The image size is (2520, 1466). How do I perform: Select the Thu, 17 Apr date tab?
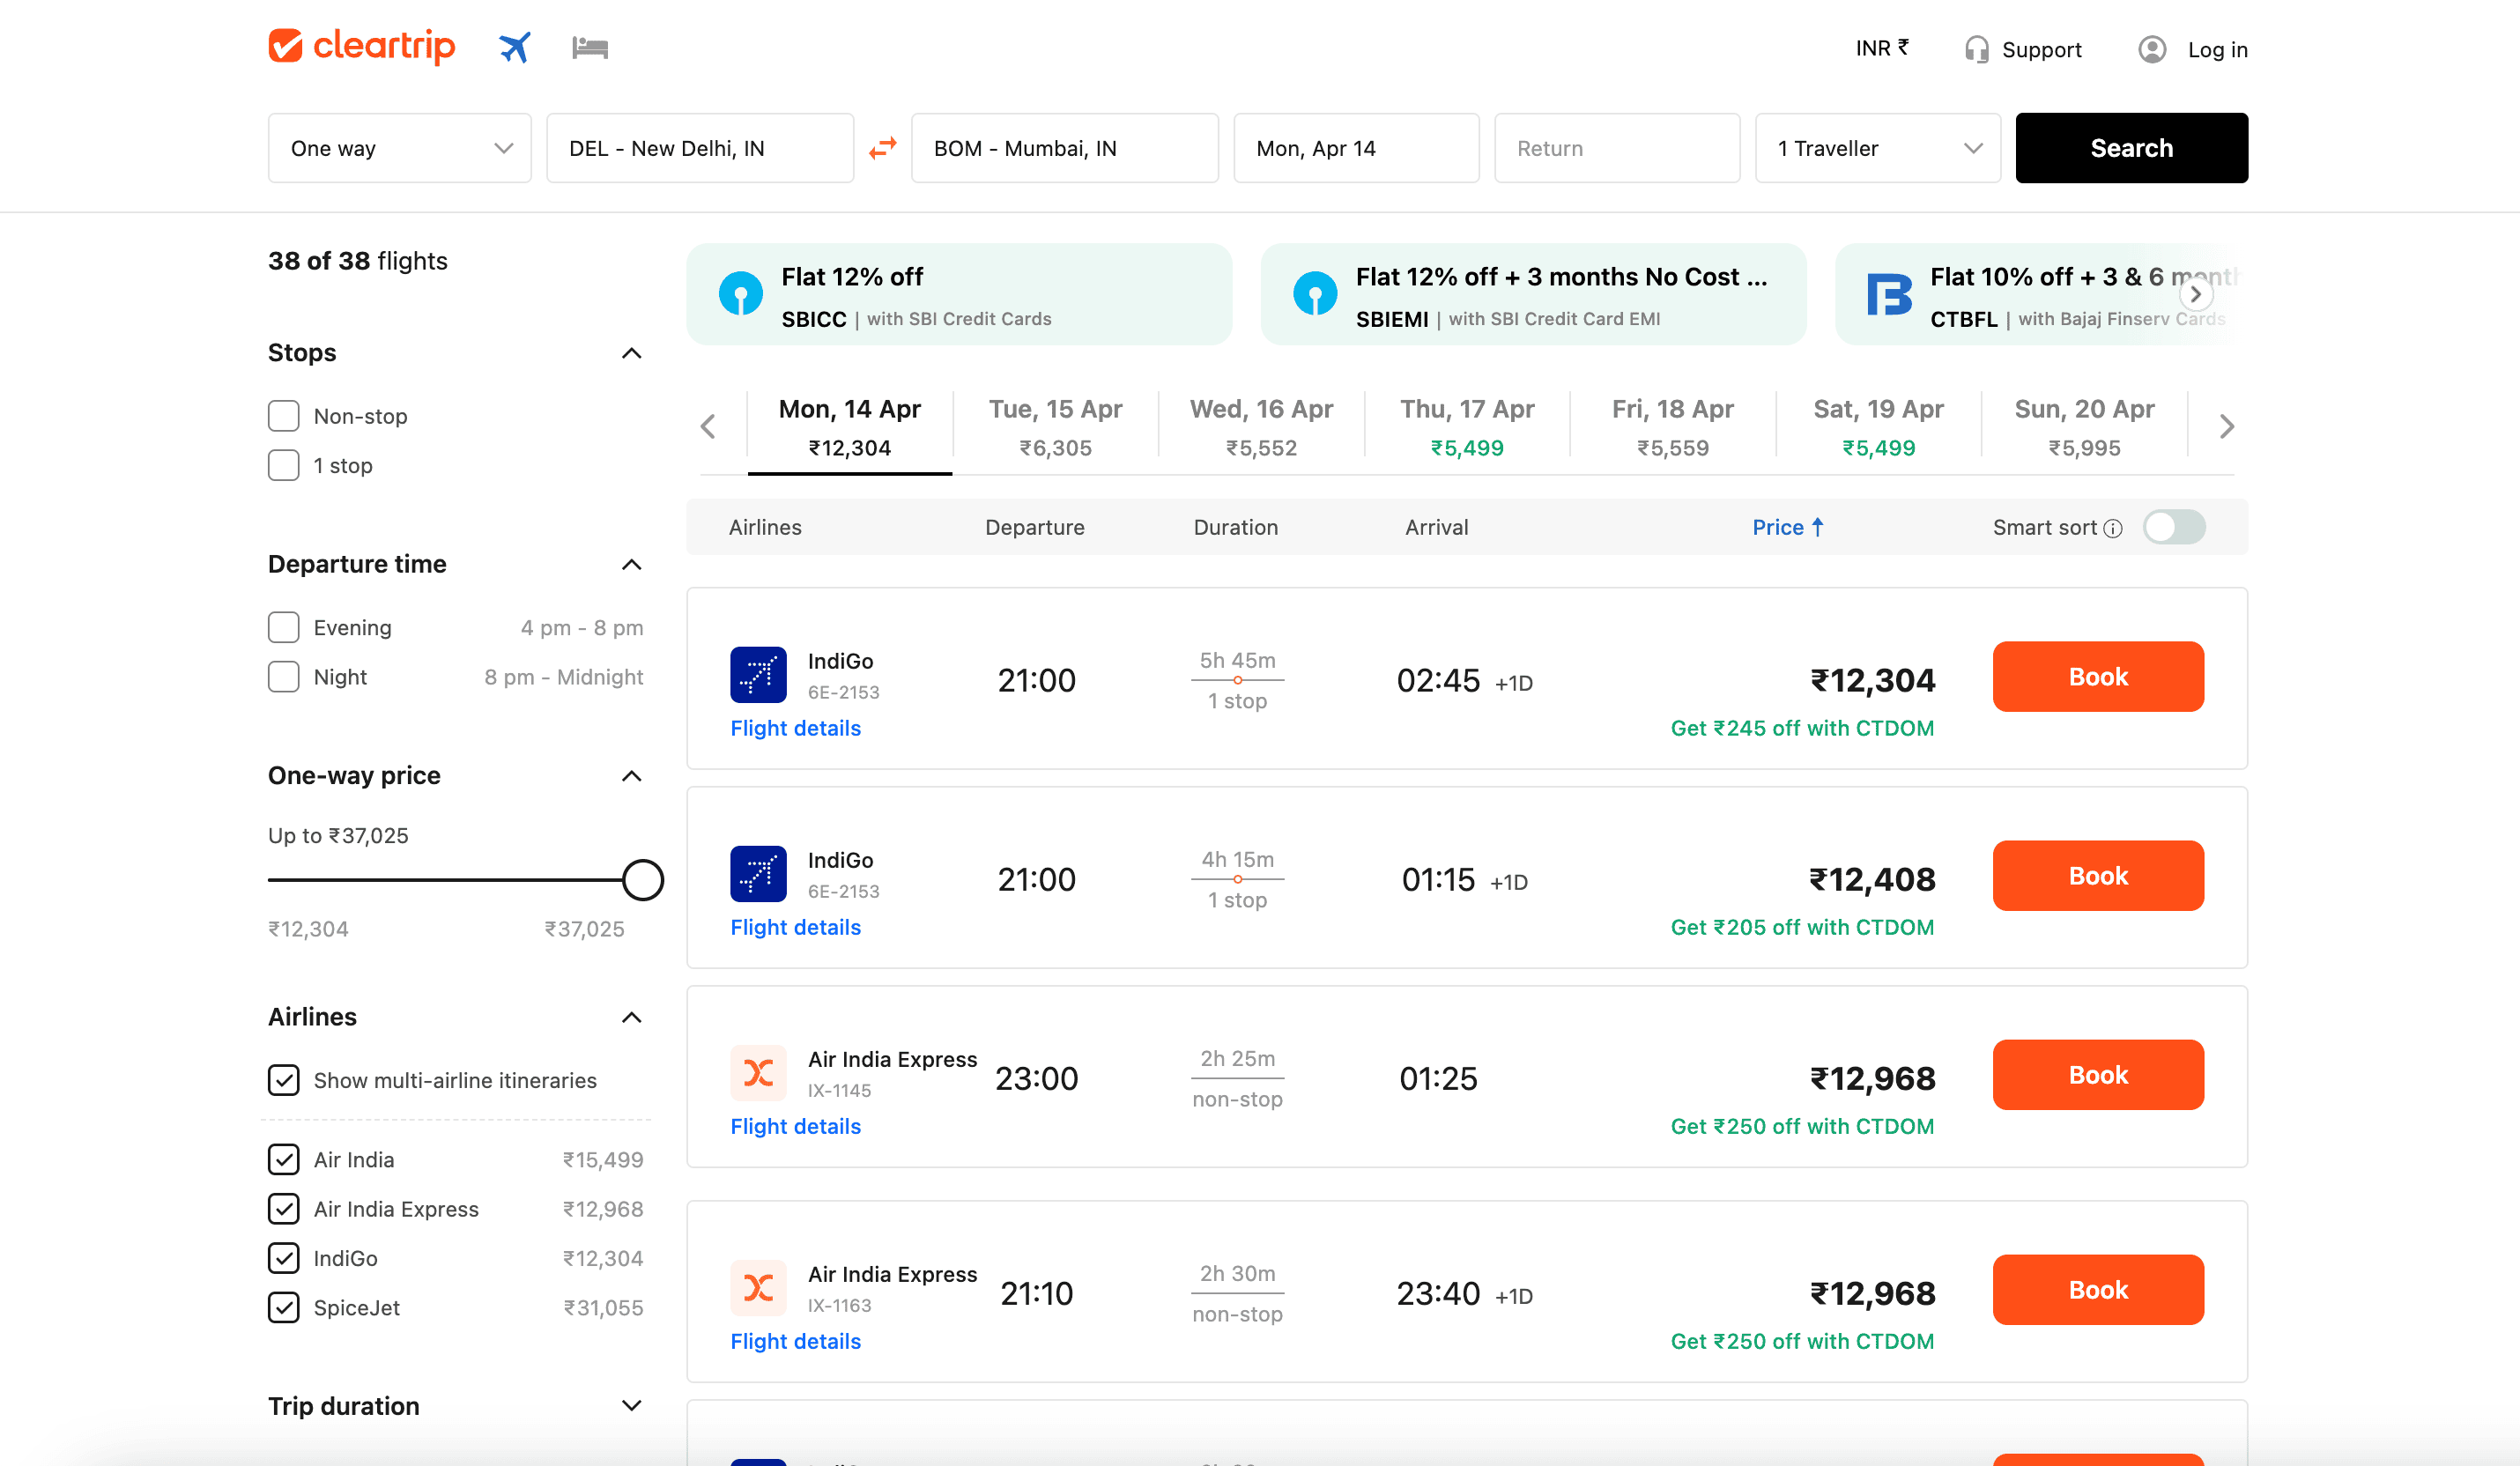[x=1466, y=427]
